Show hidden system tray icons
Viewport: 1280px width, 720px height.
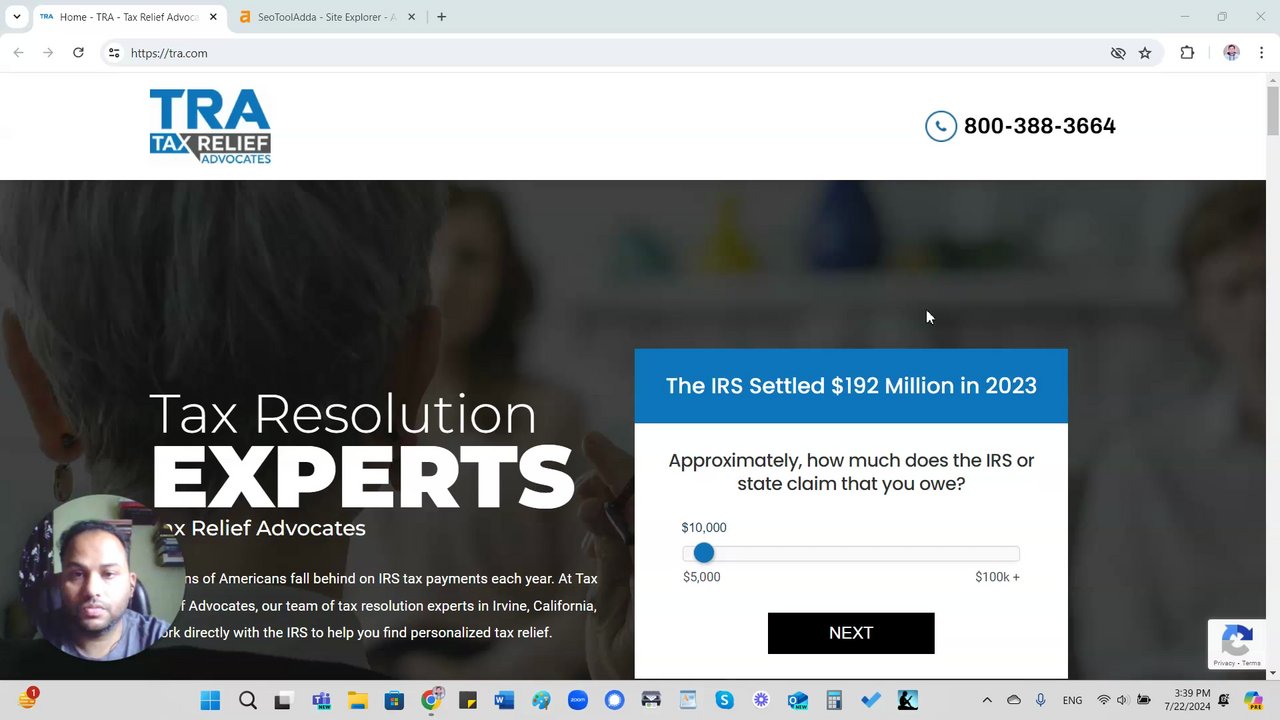pos(987,700)
